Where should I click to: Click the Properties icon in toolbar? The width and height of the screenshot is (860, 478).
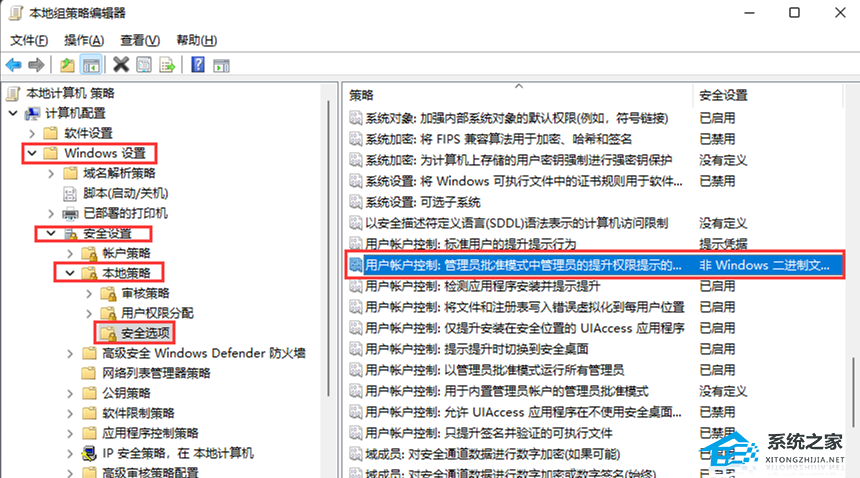pyautogui.click(x=143, y=65)
